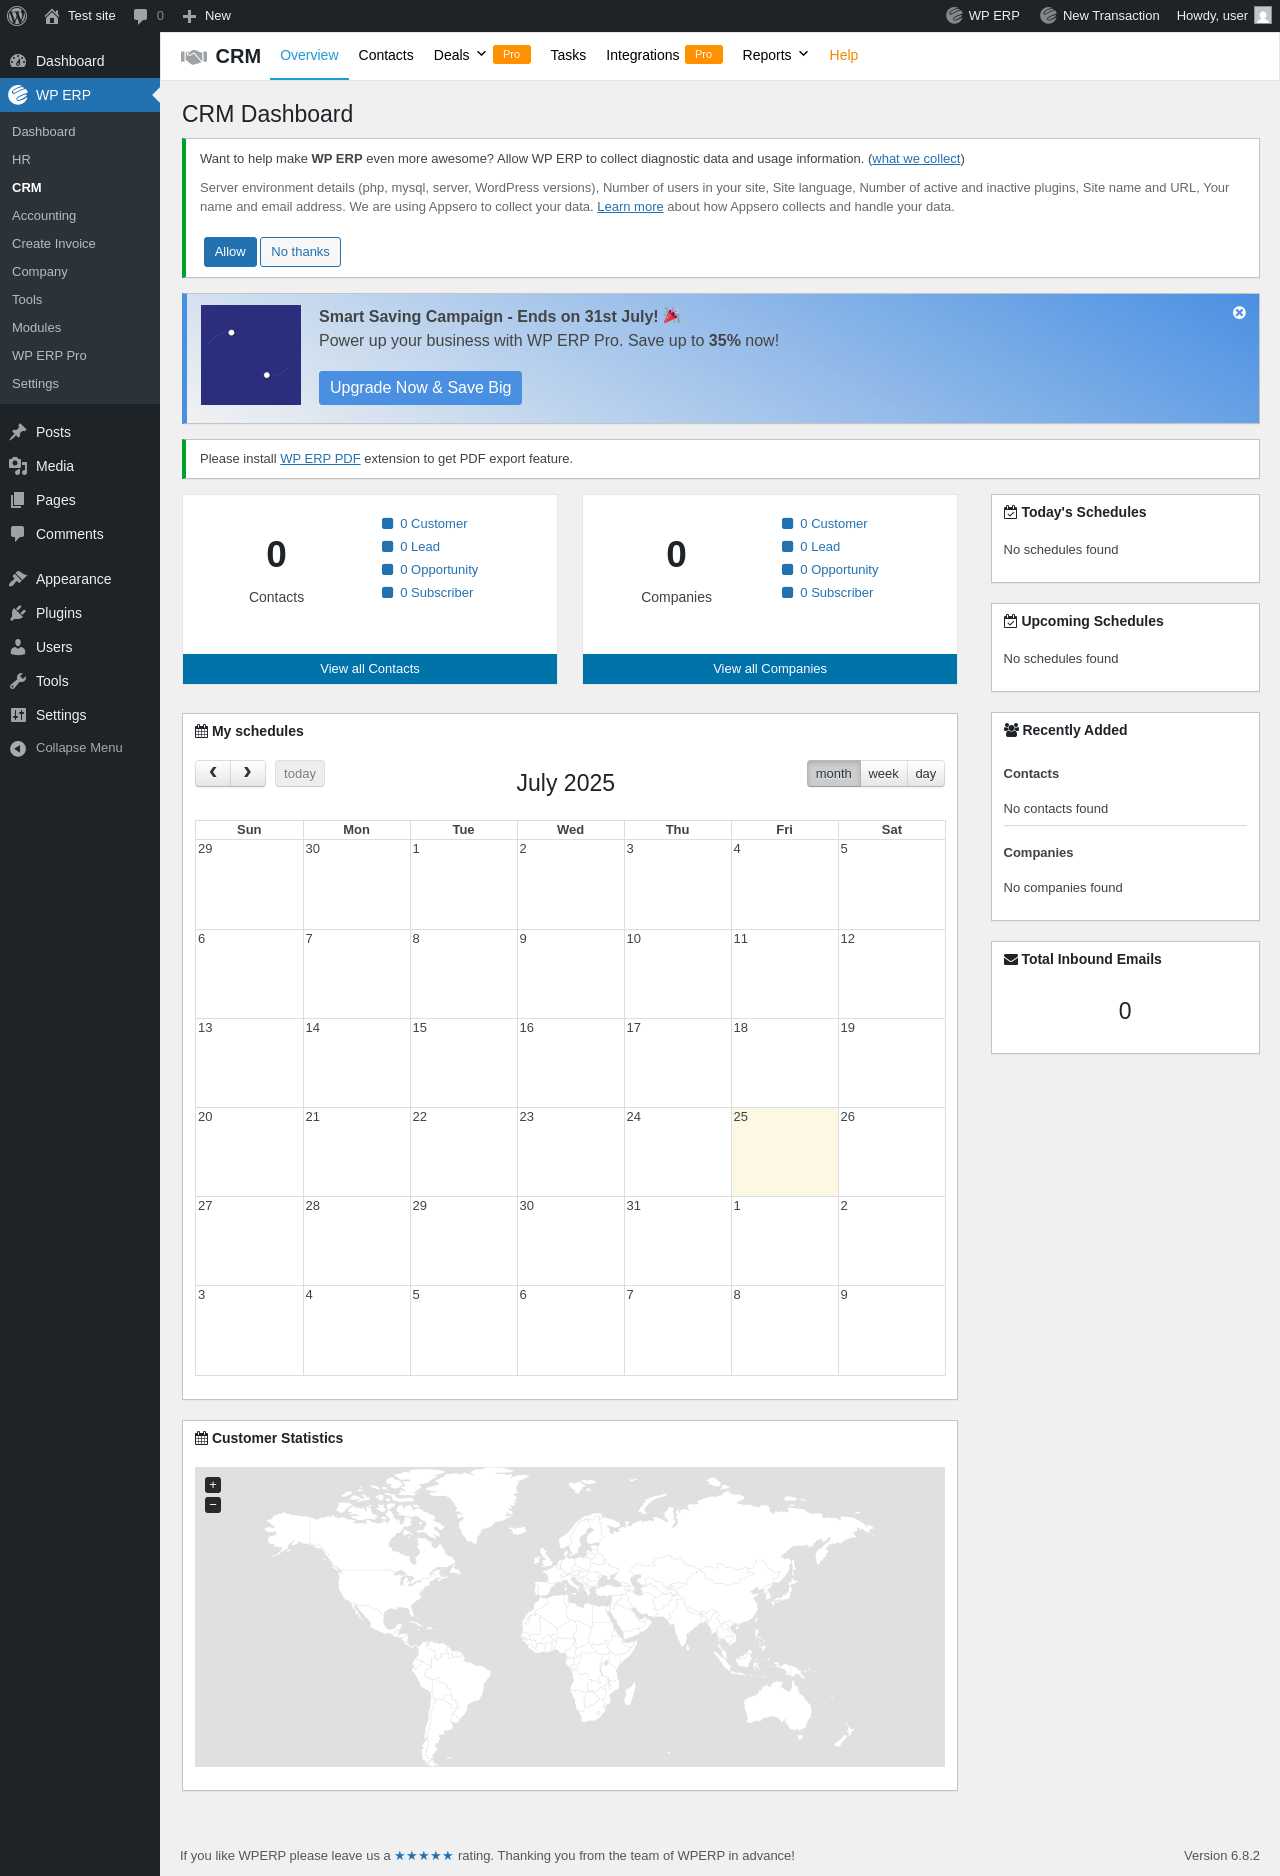This screenshot has height=1876, width=1280.
Task: Open Appearance brush icon in sidebar
Action: (18, 579)
